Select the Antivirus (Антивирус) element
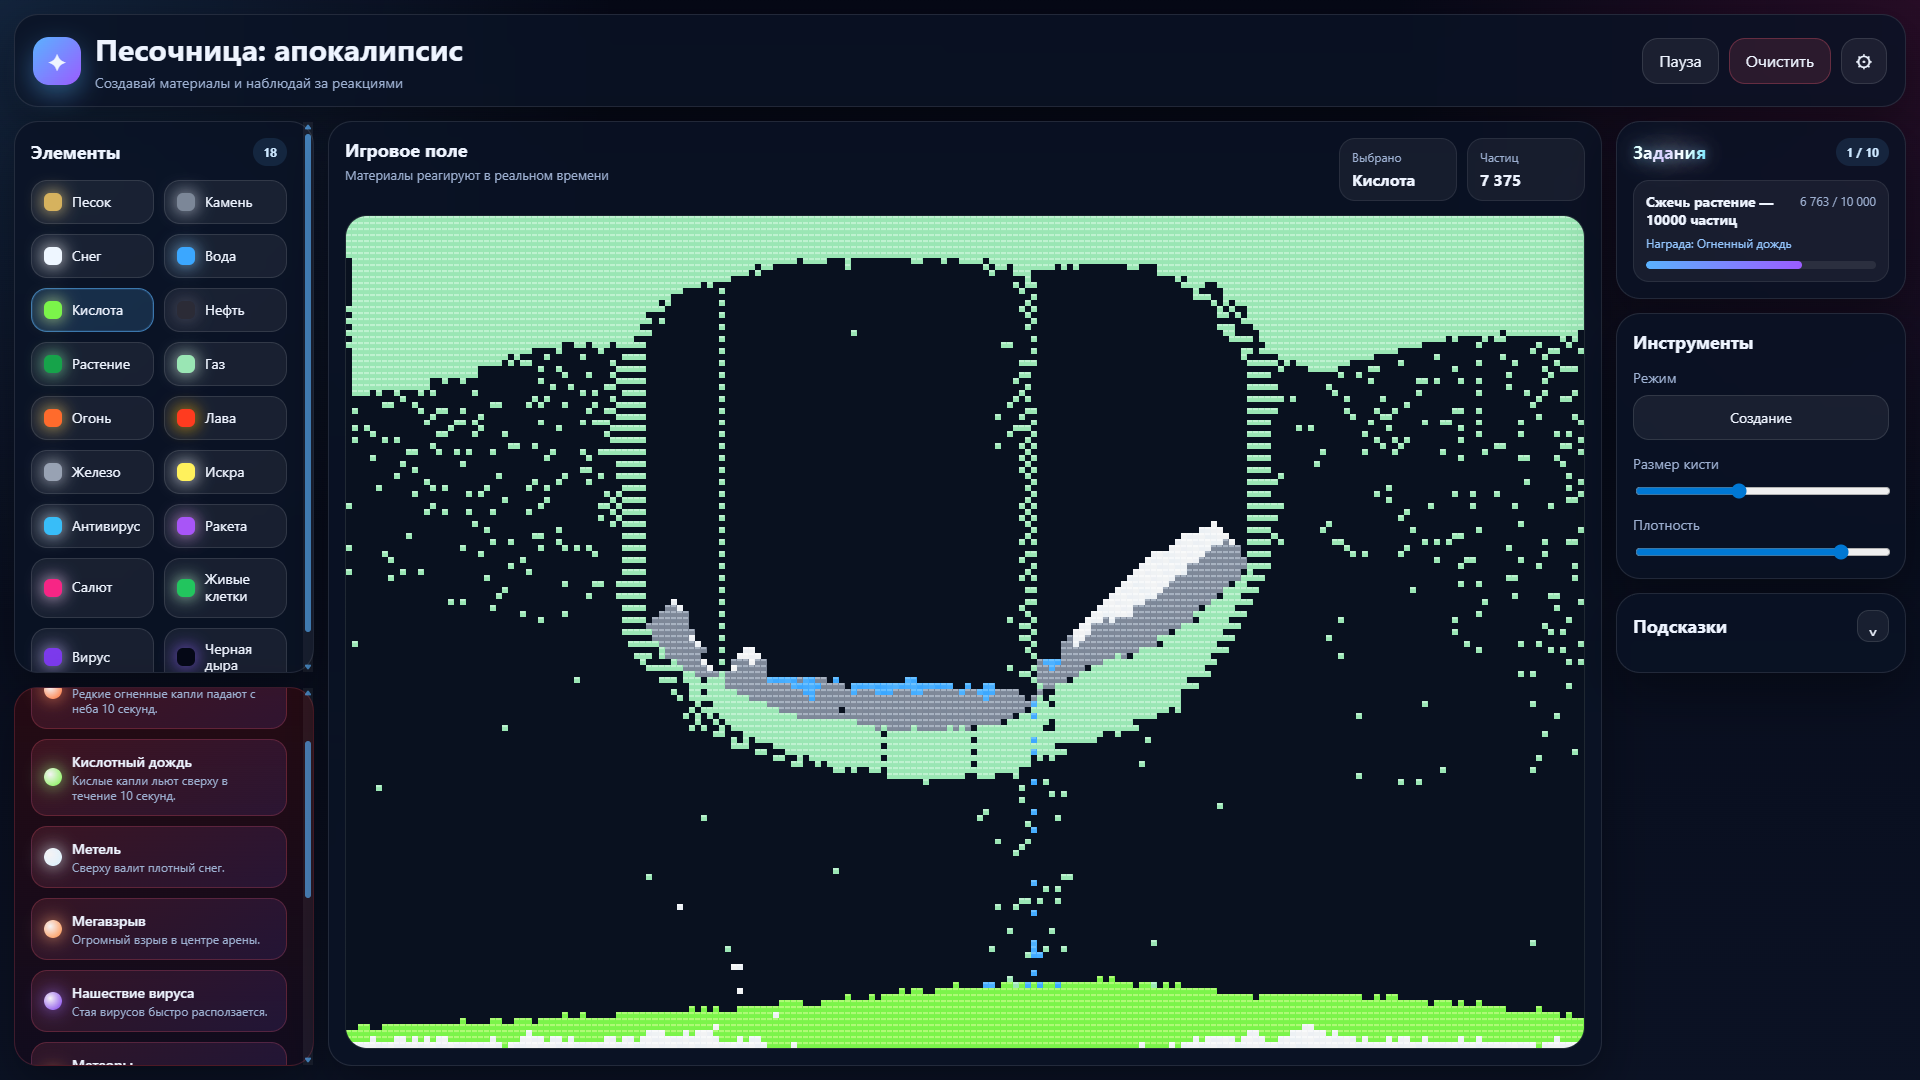The width and height of the screenshot is (1920, 1080). tap(92, 526)
